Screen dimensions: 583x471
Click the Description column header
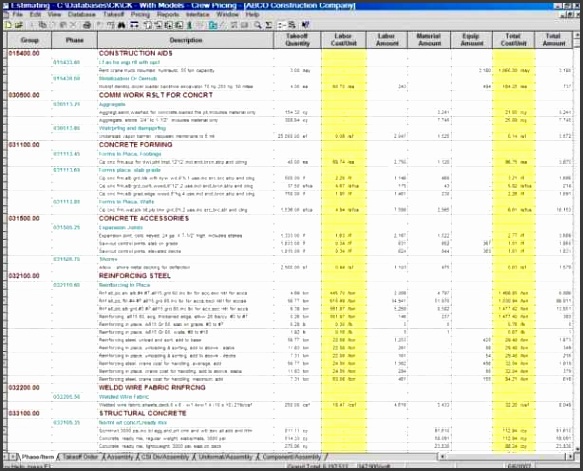pos(186,40)
